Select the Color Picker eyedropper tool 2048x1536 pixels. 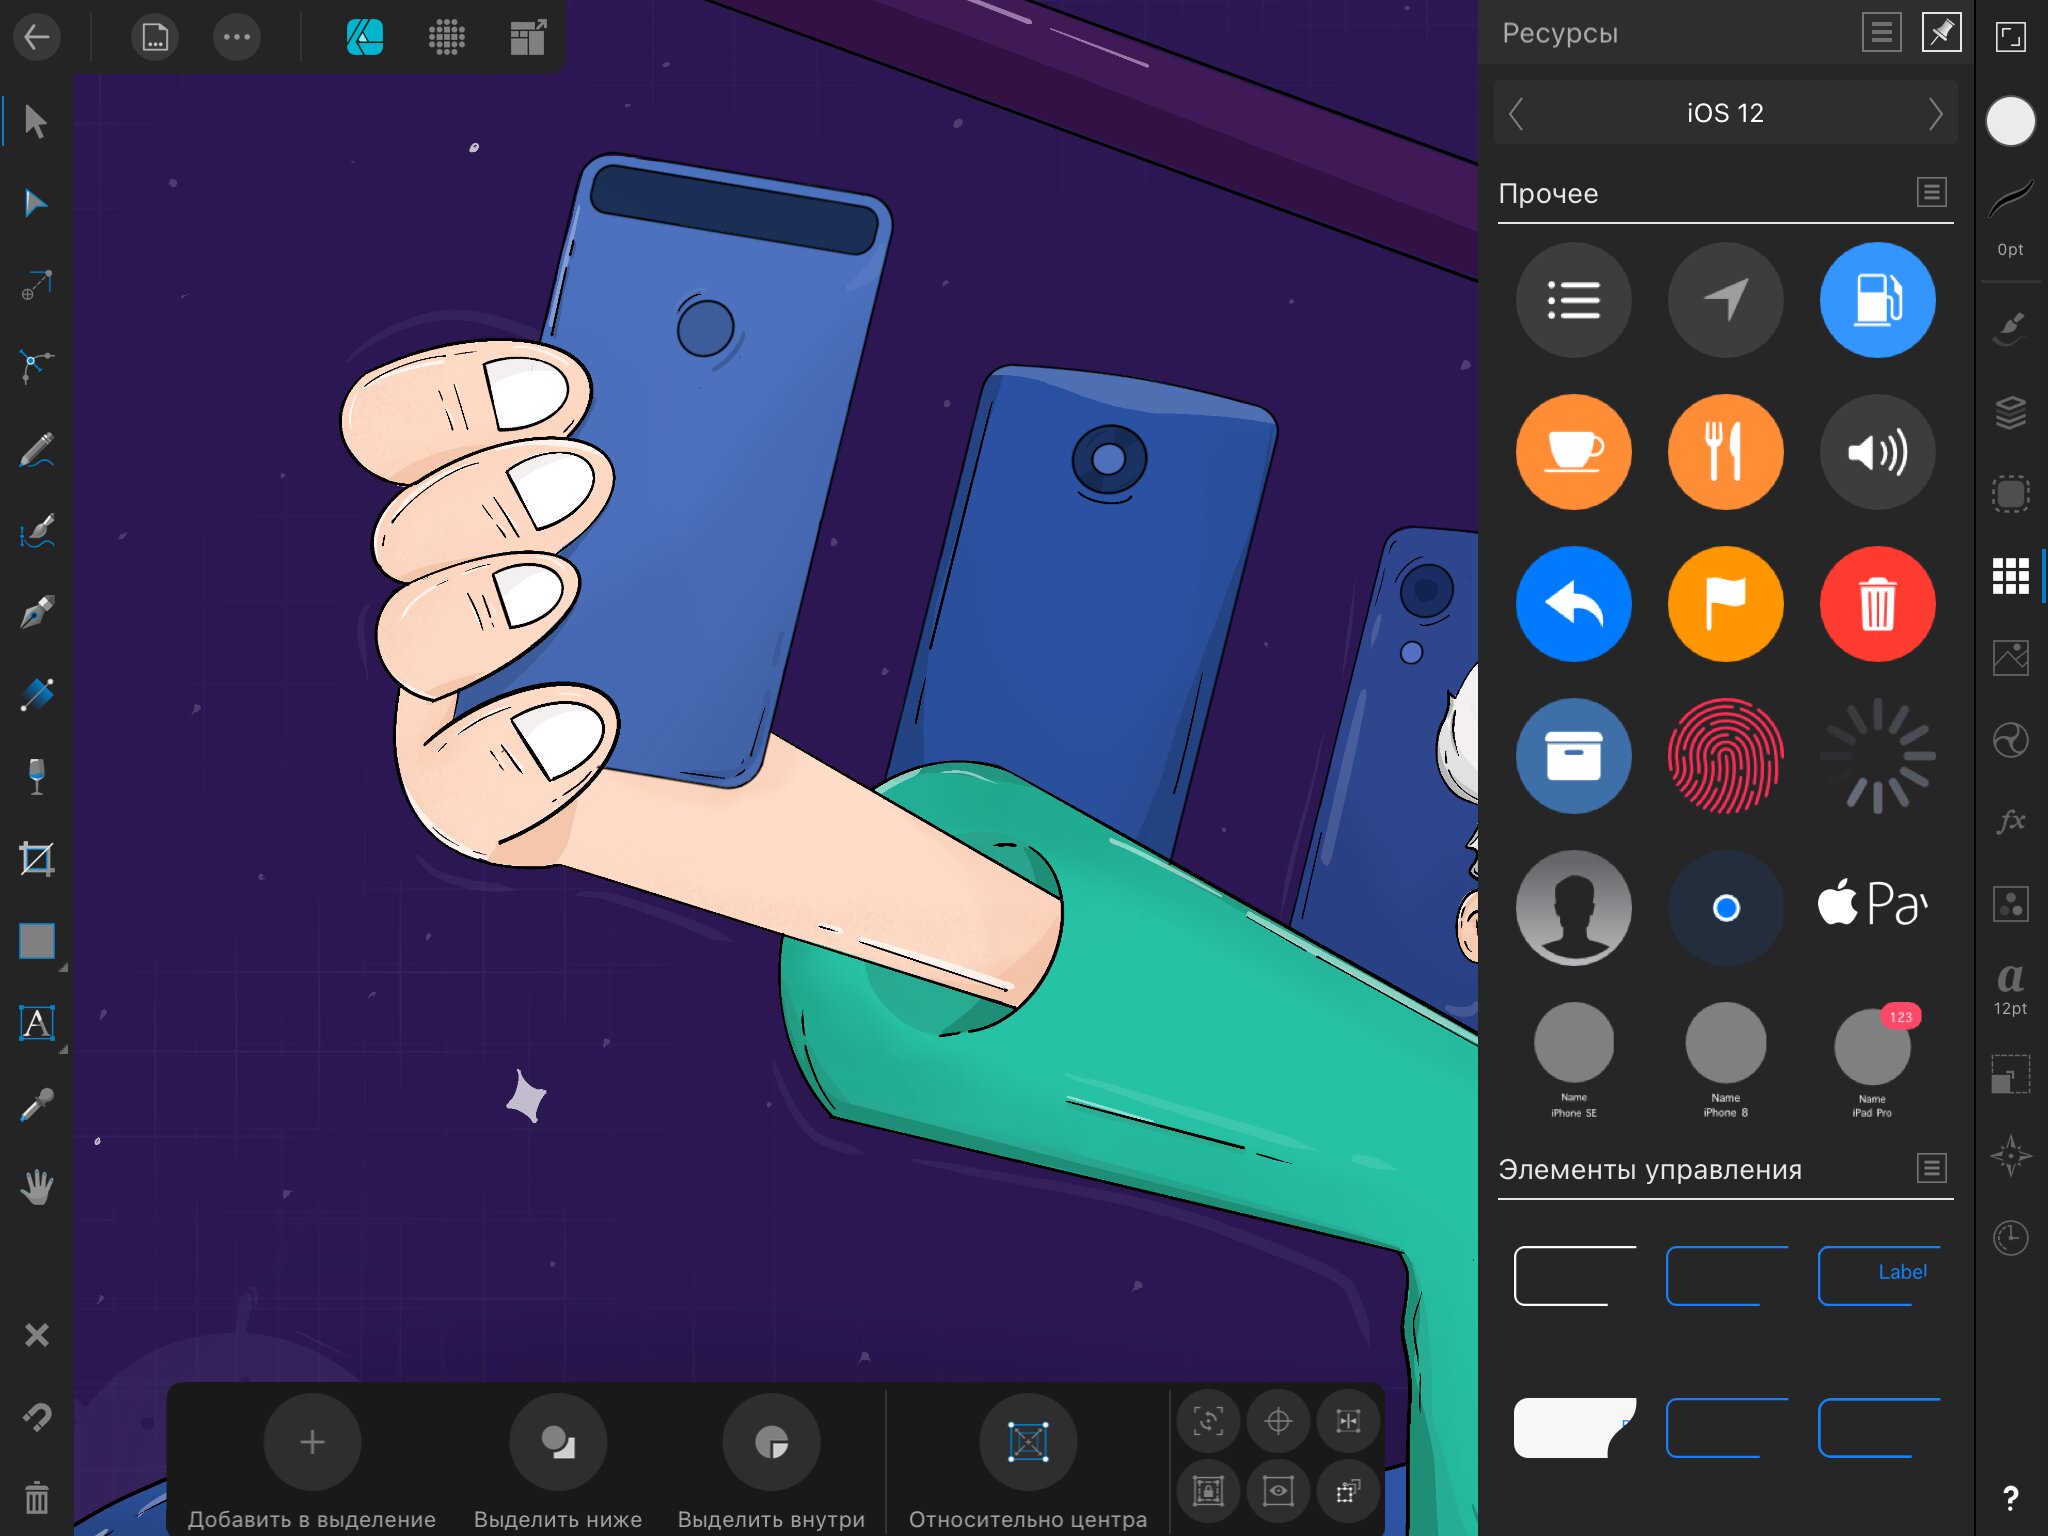coord(36,1105)
